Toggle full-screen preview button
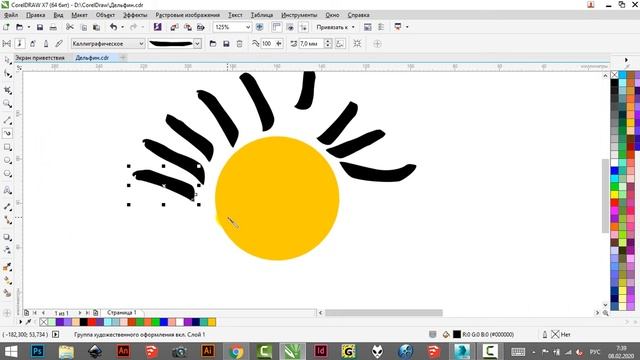Viewport: 640px width, 360px height. (x=260, y=27)
